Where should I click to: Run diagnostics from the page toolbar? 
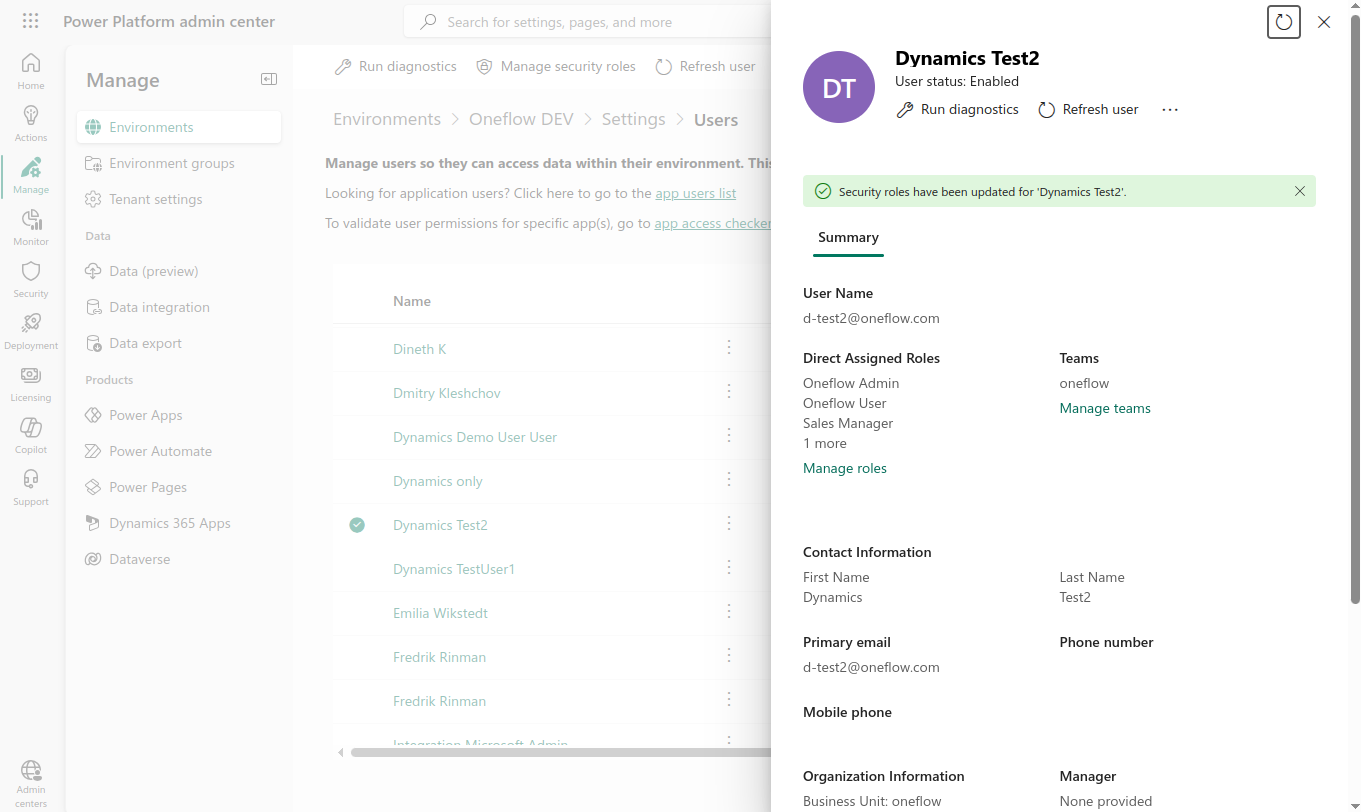[x=395, y=67]
